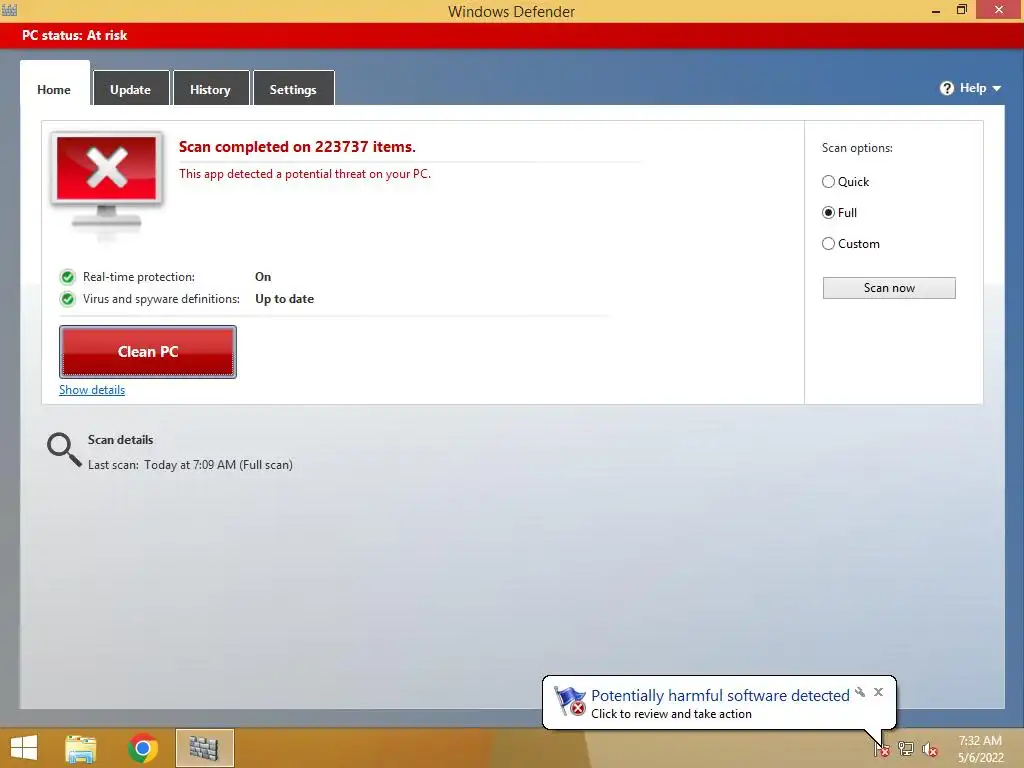The width and height of the screenshot is (1024, 768).
Task: Click the PC status: At risk banner text
Action: click(74, 35)
